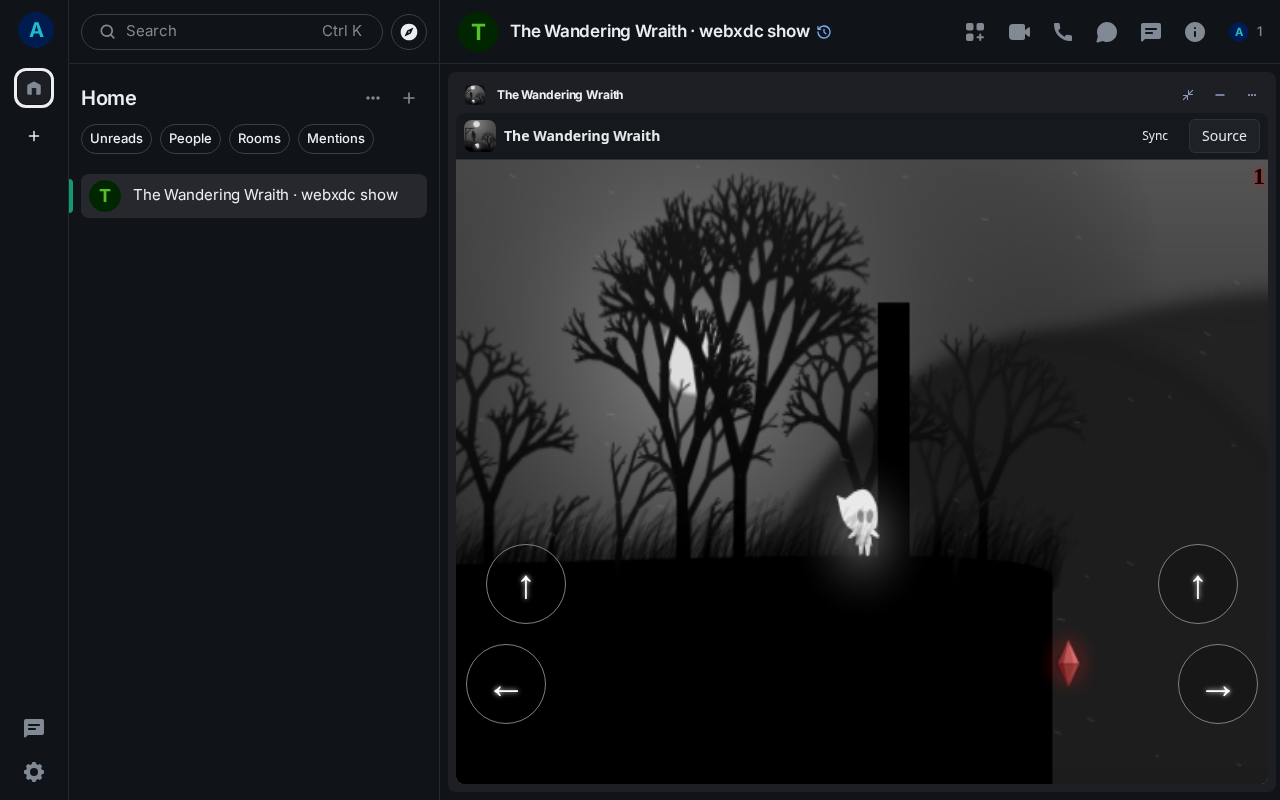
Task: Collapse the widget with the shrink icon
Action: [x=1188, y=95]
